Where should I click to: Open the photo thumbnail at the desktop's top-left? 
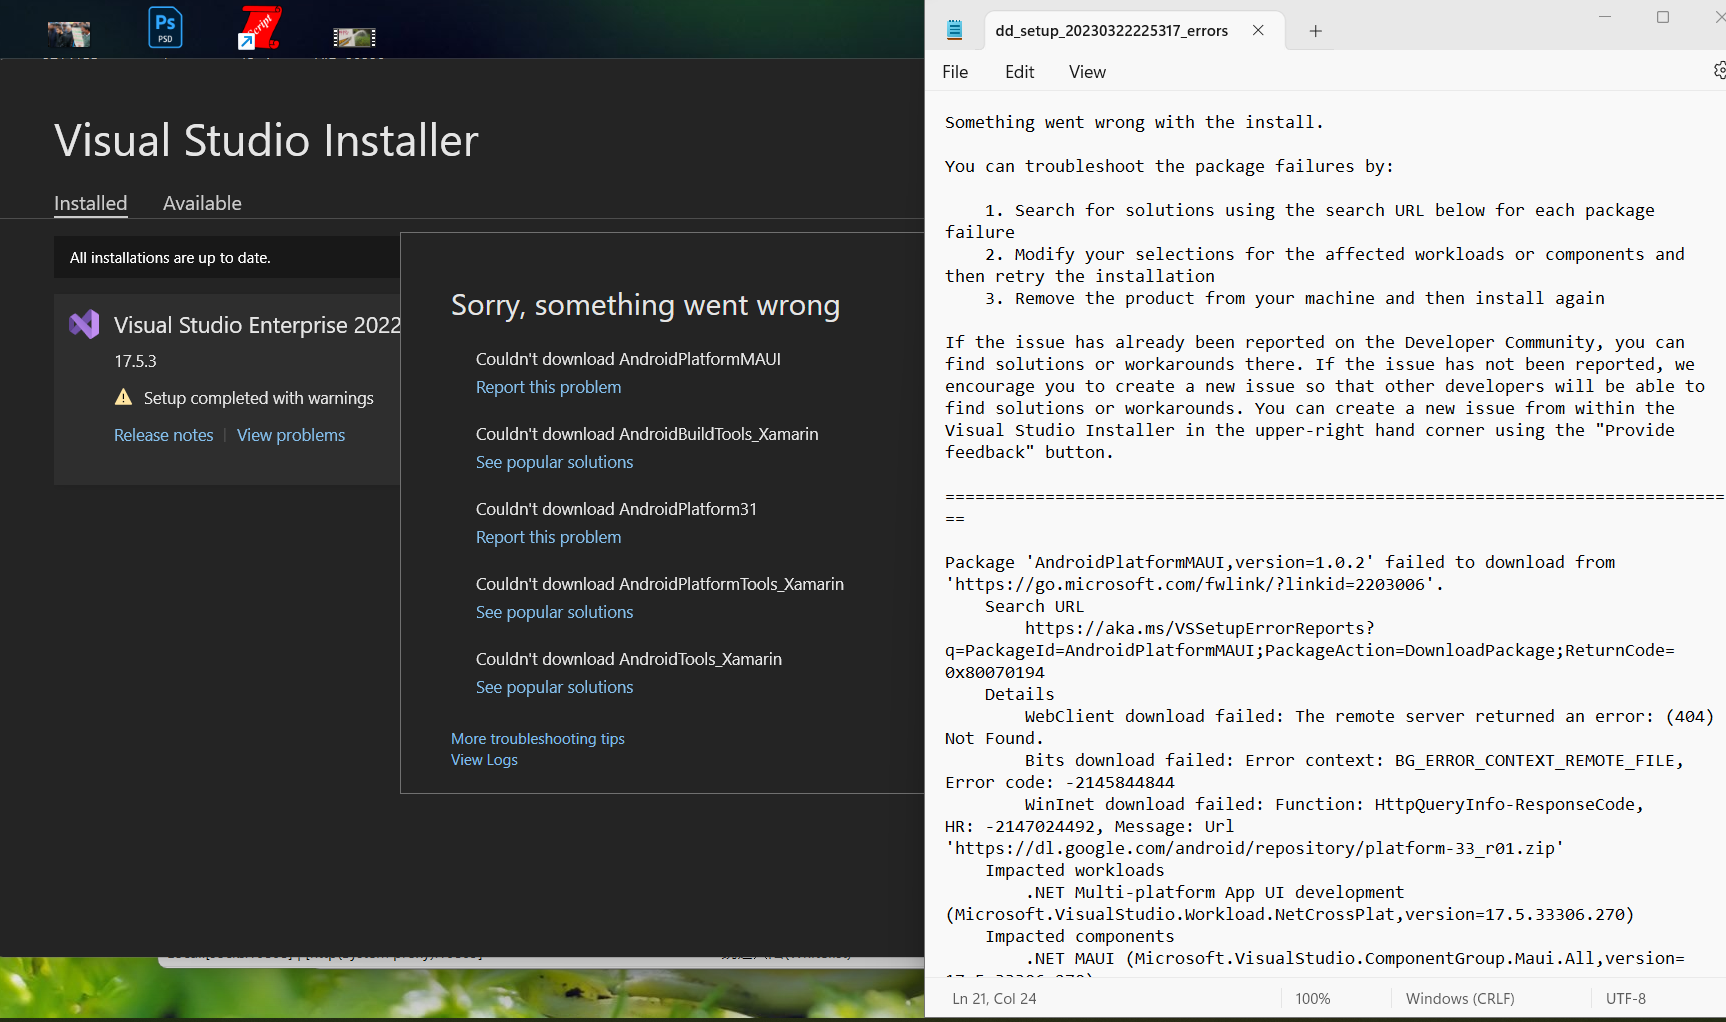[x=69, y=34]
